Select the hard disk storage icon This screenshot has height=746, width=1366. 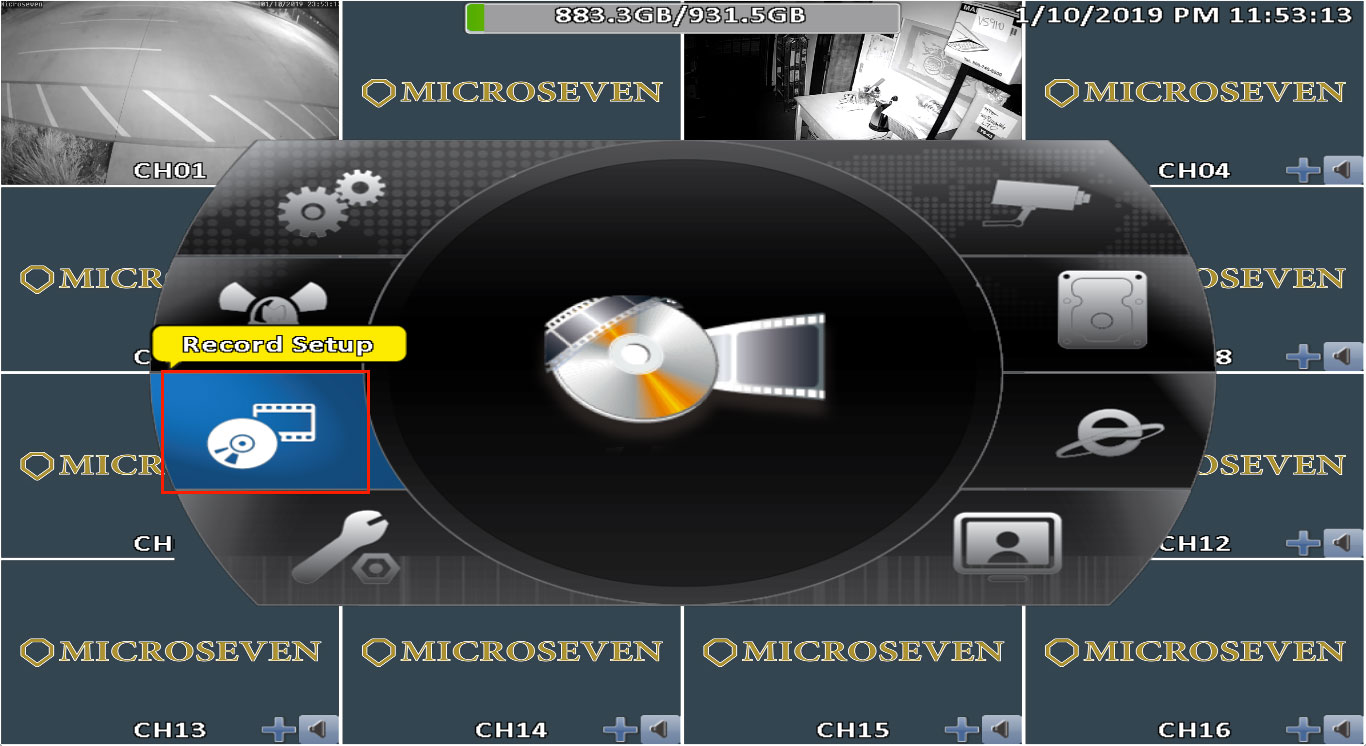point(1102,310)
